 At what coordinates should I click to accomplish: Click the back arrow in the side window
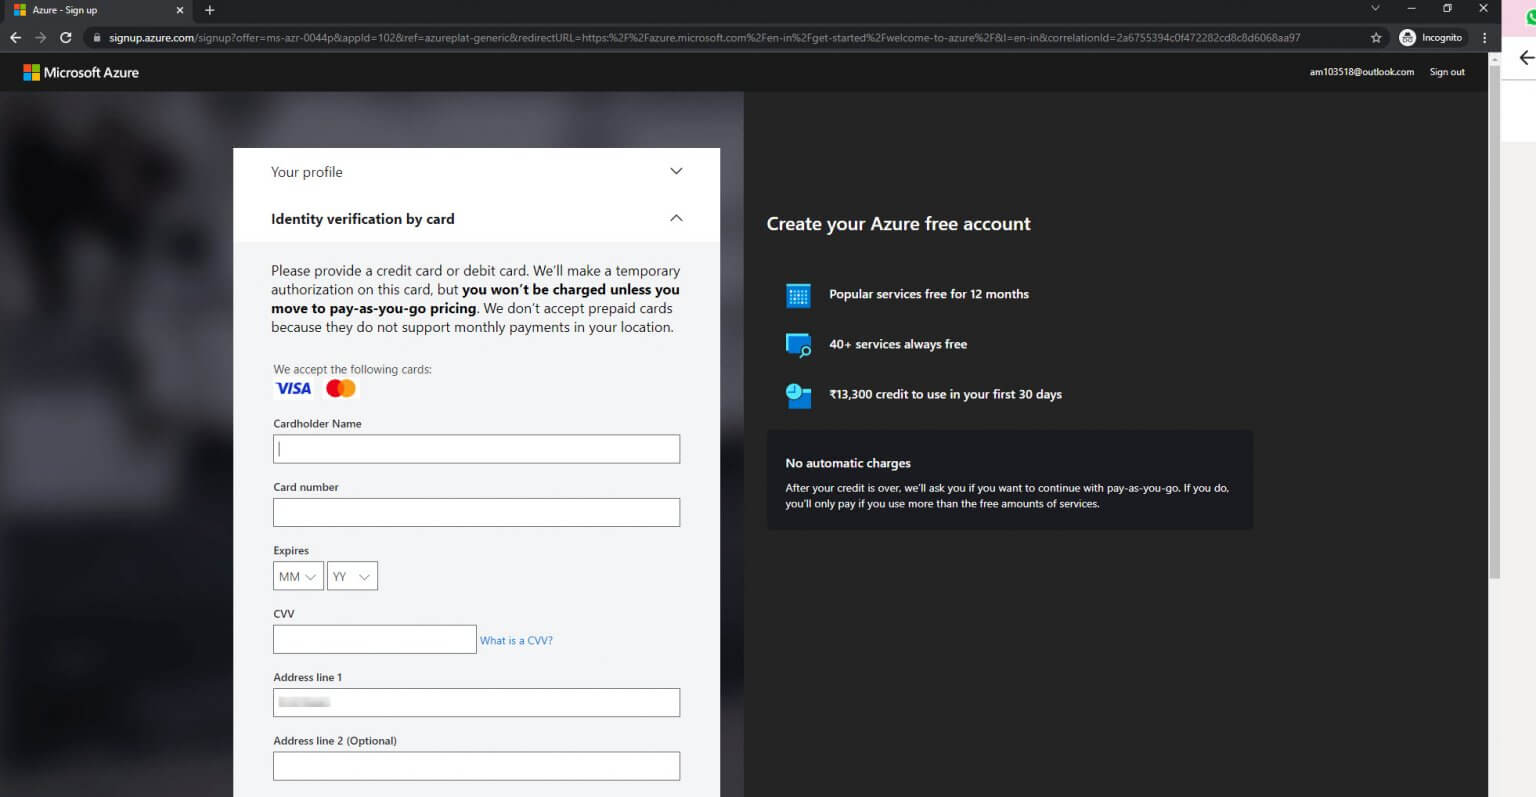click(1526, 58)
